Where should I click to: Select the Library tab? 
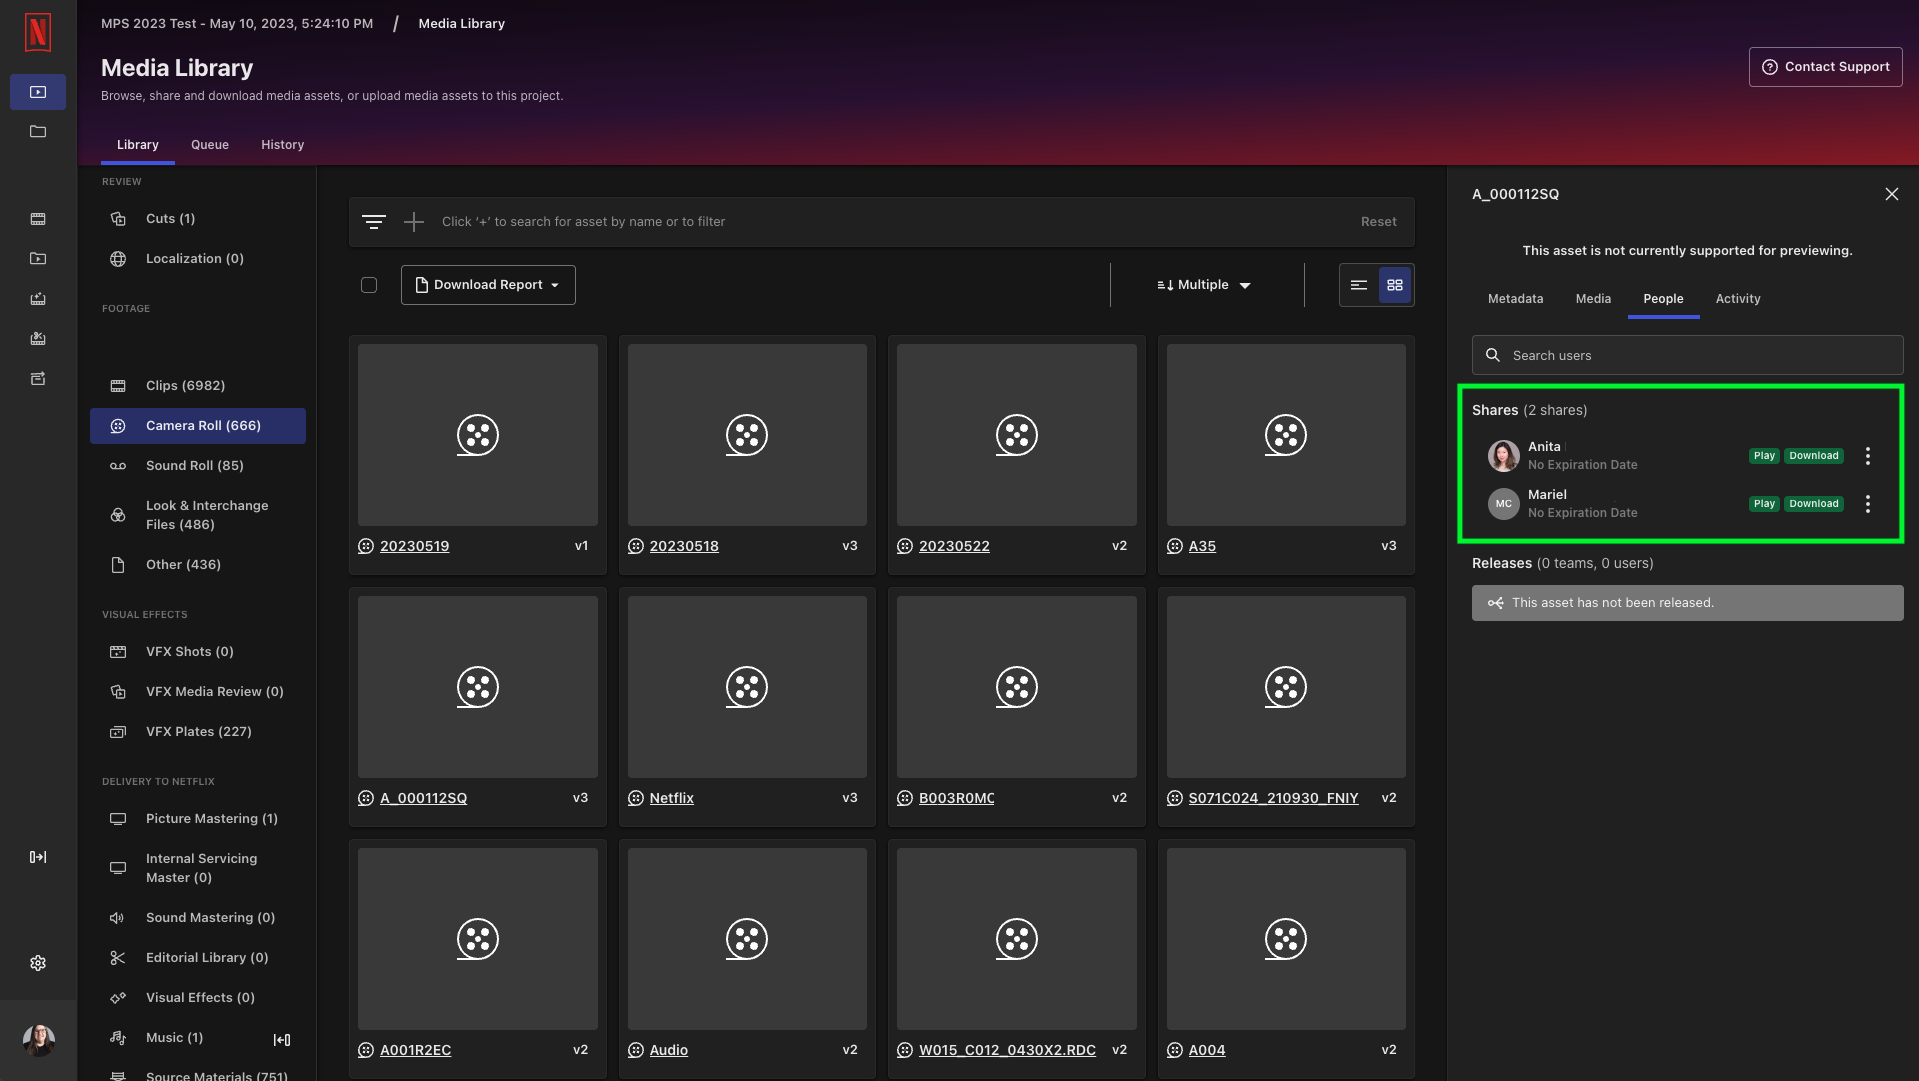[x=138, y=145]
